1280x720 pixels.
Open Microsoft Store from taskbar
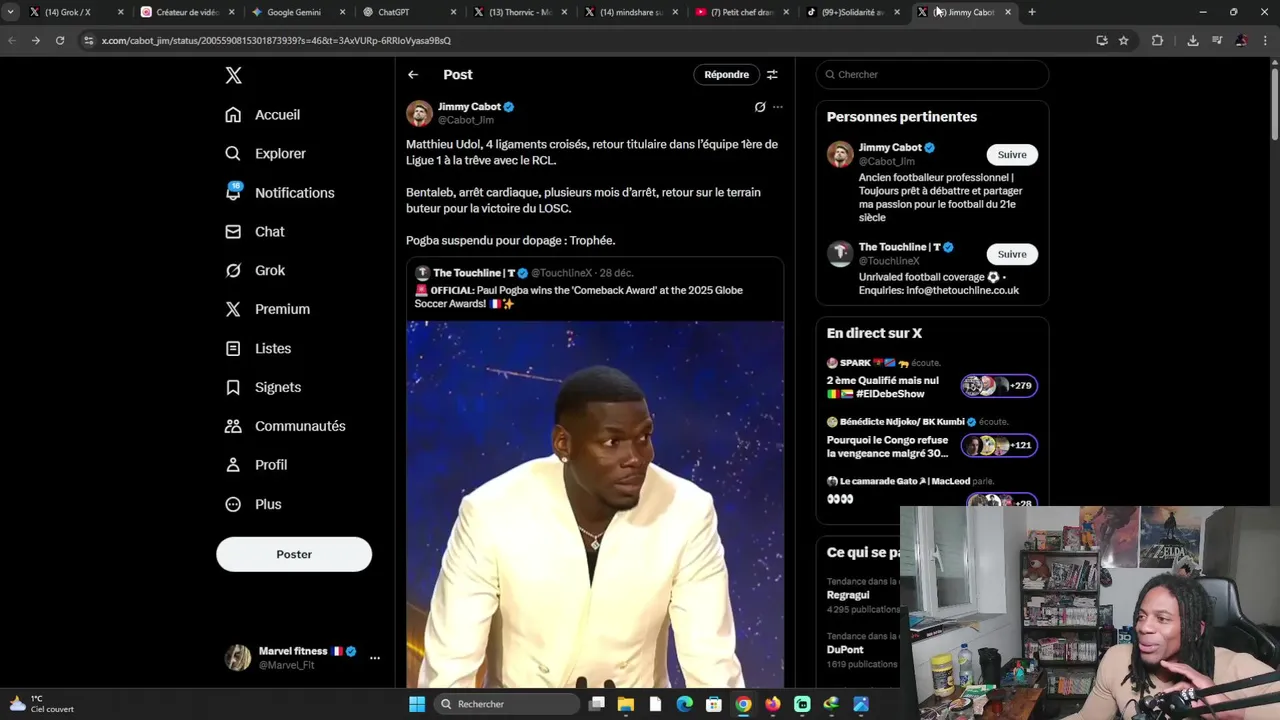pos(714,704)
